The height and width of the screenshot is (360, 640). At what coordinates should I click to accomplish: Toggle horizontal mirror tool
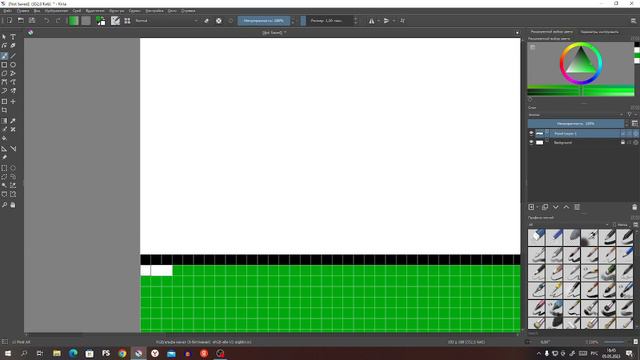tap(371, 20)
